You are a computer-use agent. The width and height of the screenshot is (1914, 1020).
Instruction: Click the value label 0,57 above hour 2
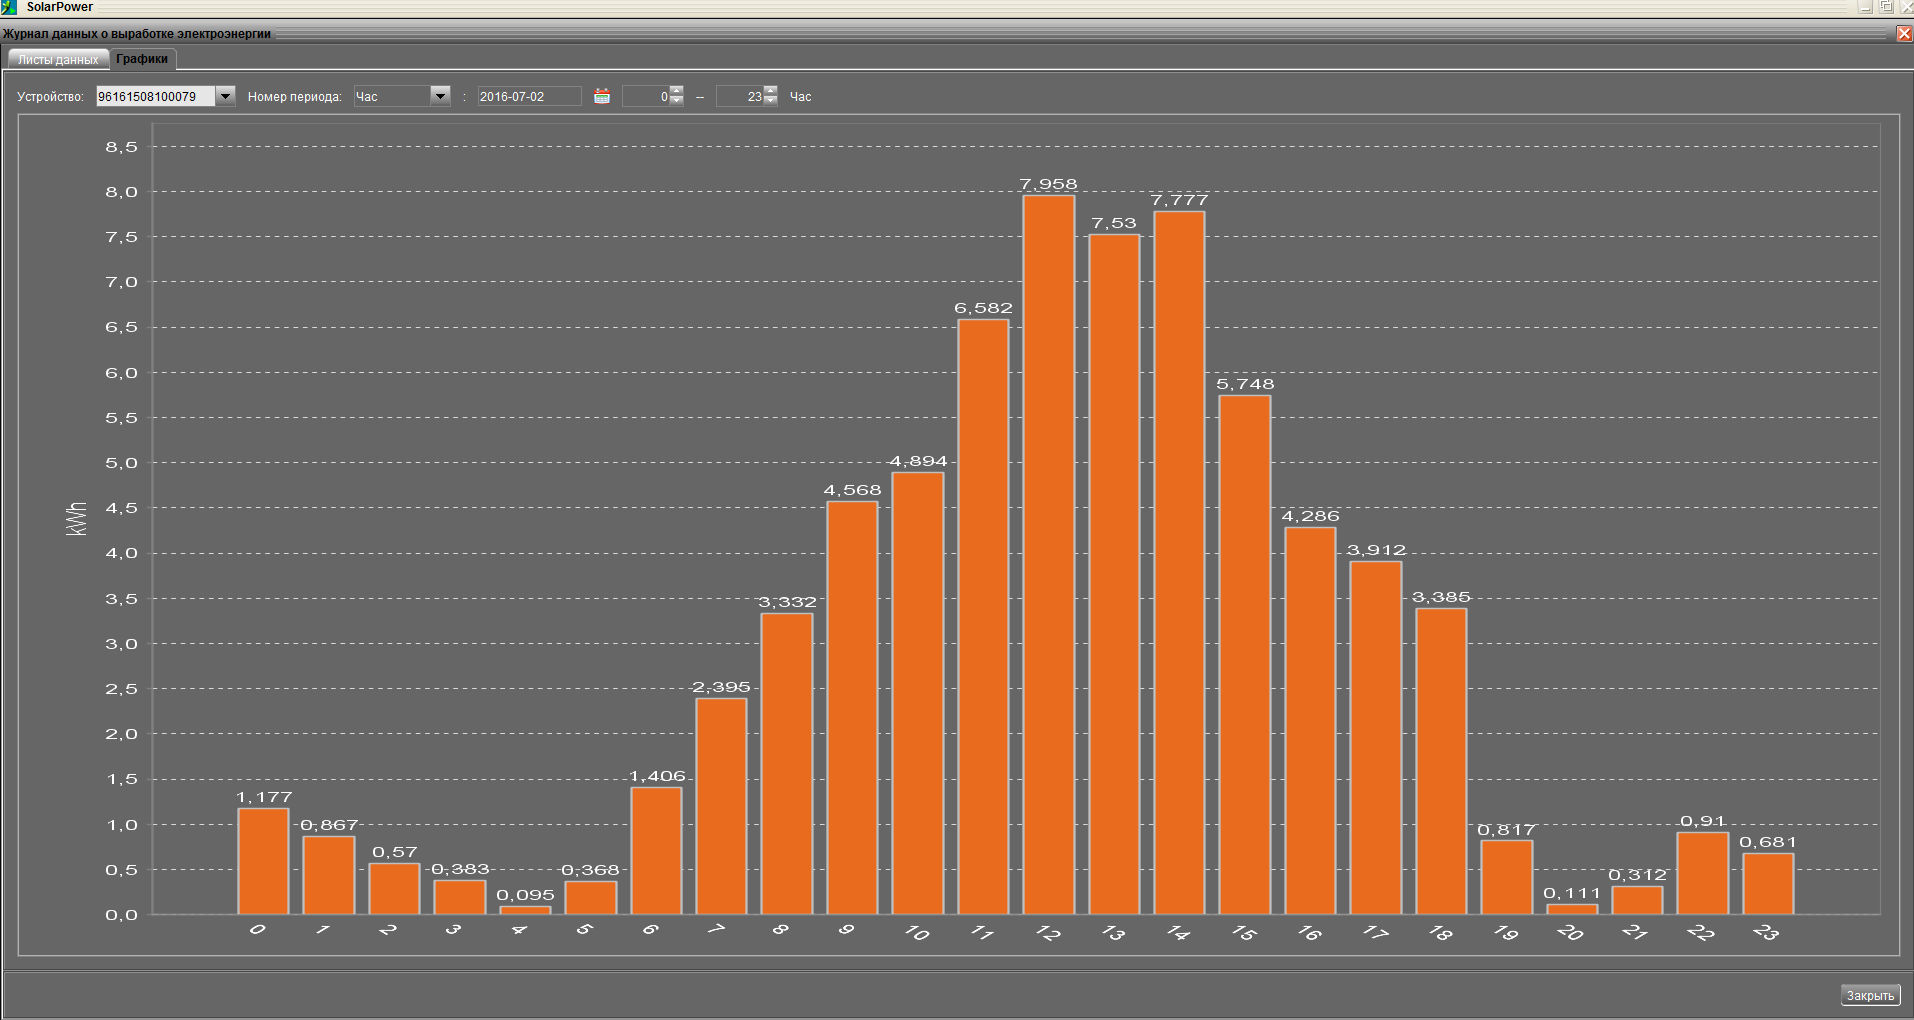coord(395,852)
